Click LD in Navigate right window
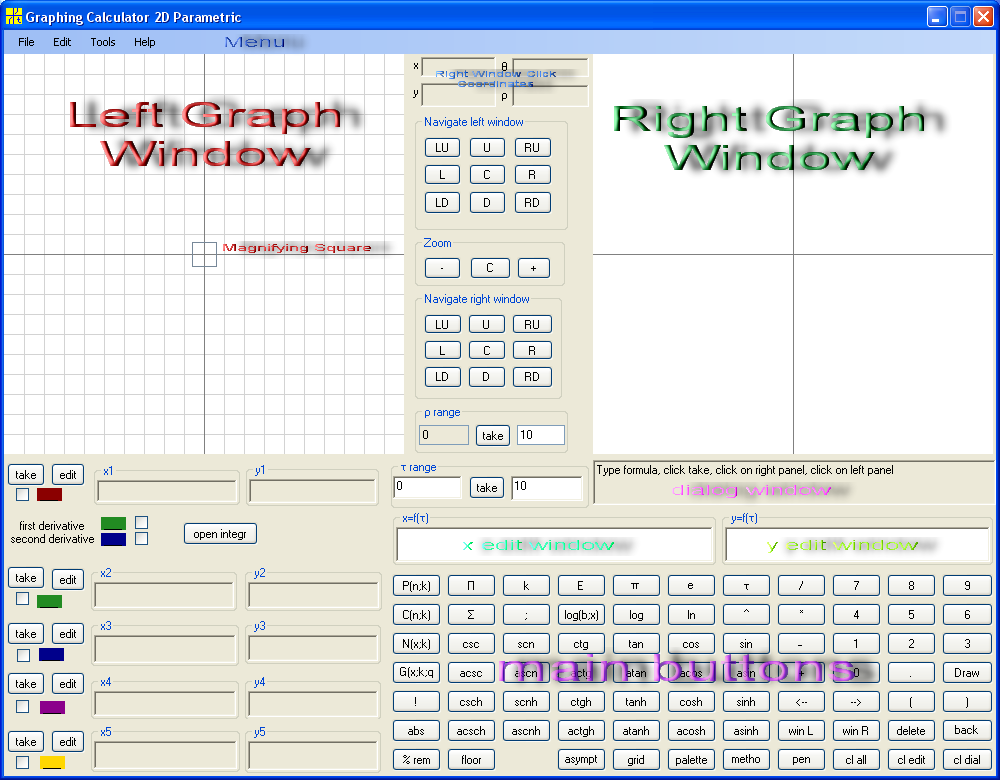Viewport: 1000px width, 780px height. (x=441, y=376)
